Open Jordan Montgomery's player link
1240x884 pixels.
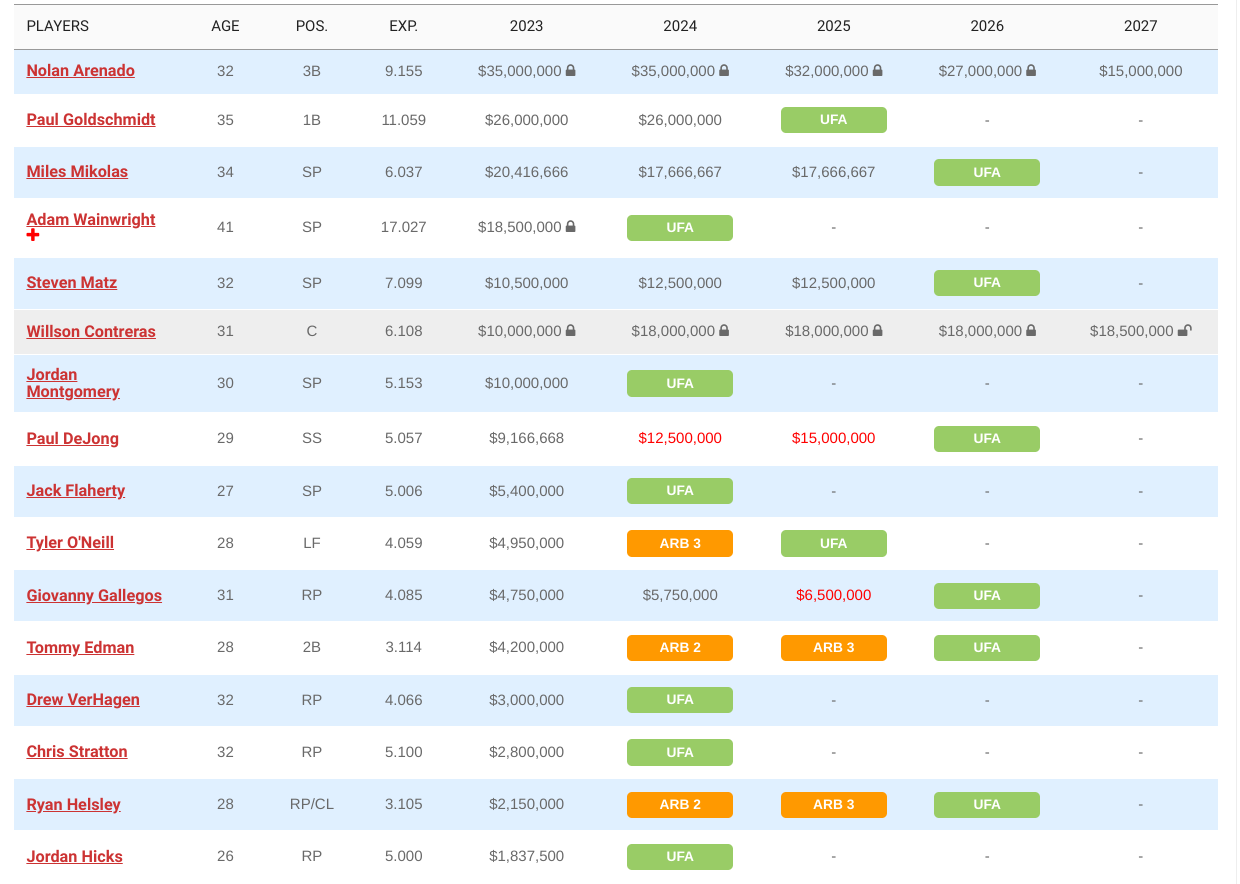73,383
